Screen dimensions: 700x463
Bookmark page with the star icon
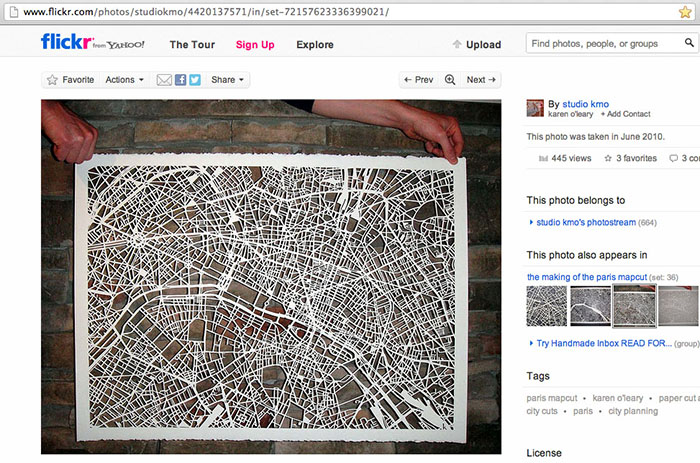(685, 11)
